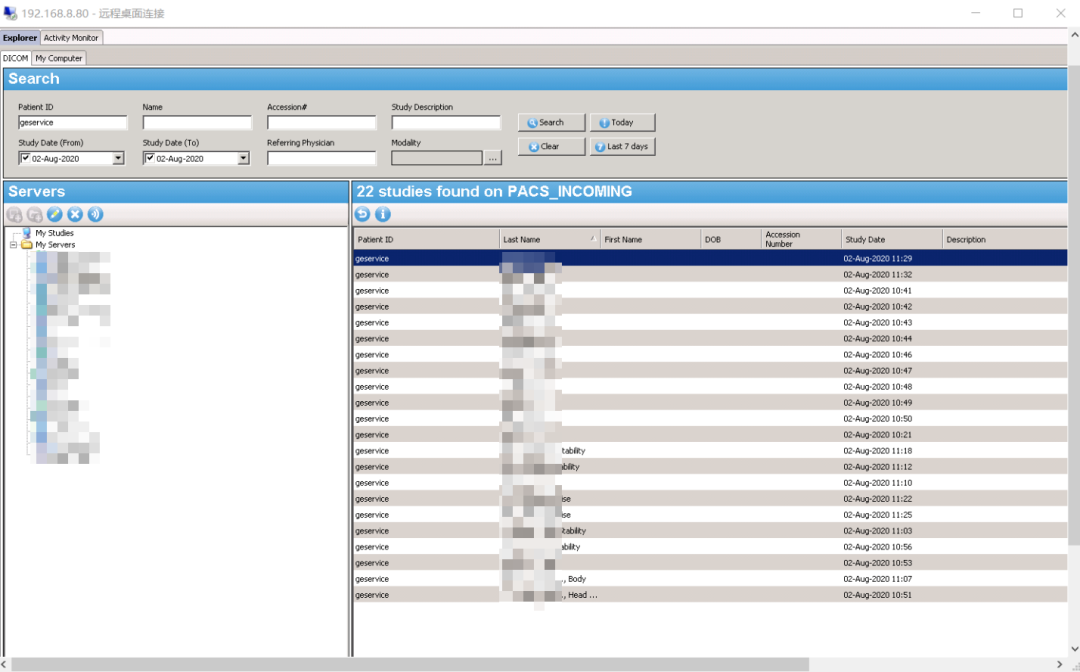Viewport: 1080px width, 672px height.
Task: Select study dated 02-Aug-2020 10:42
Action: coord(710,306)
